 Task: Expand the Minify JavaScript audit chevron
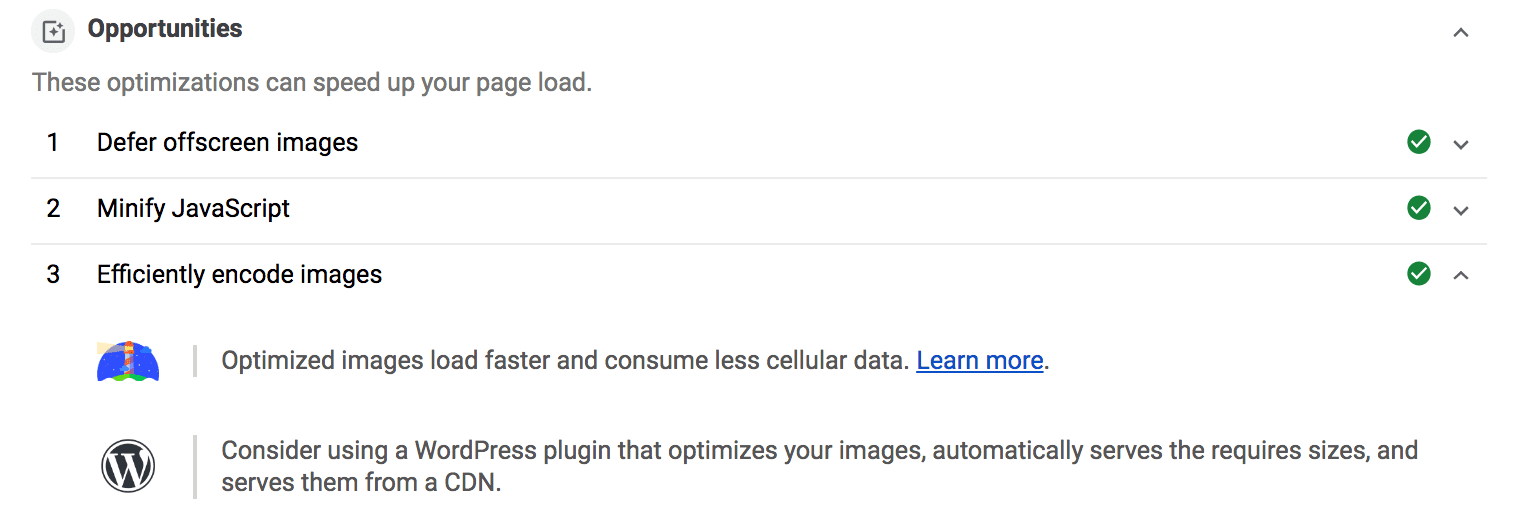click(1461, 210)
